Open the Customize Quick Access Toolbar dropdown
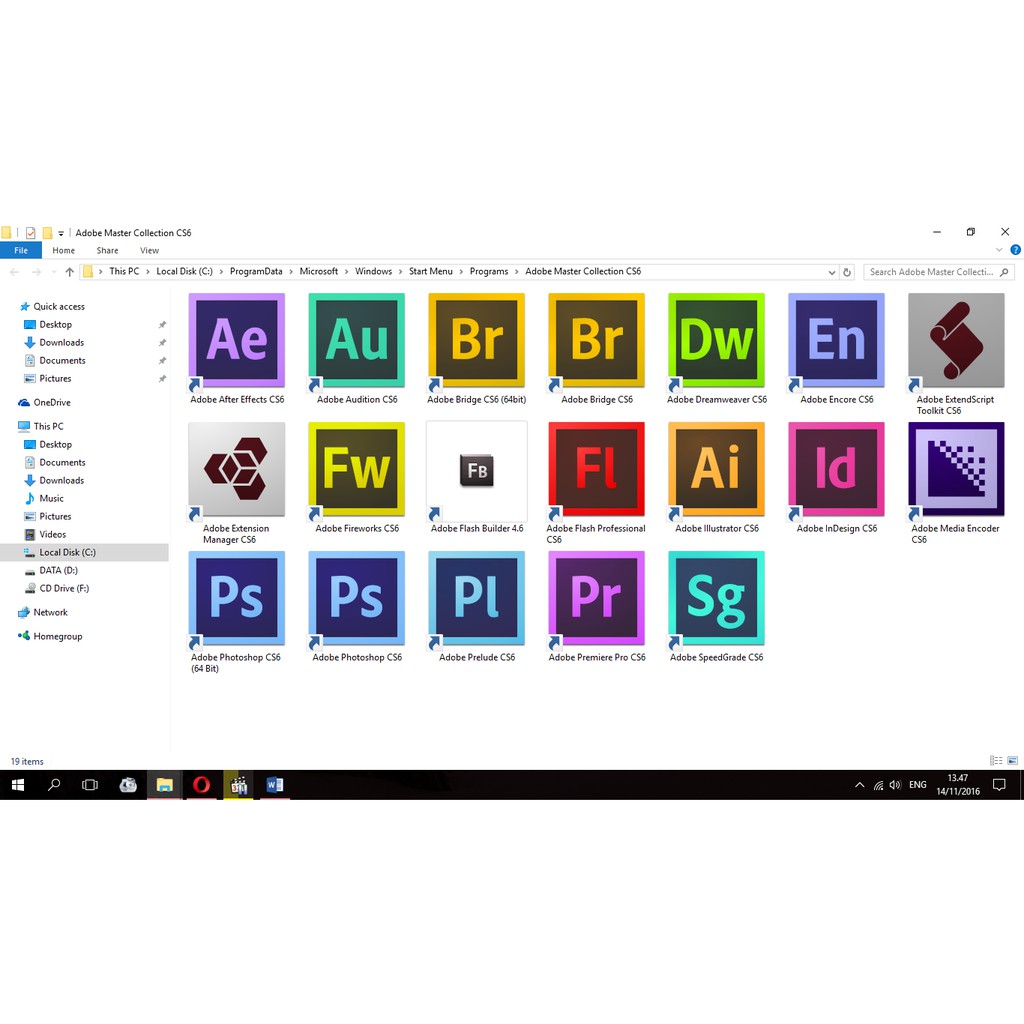Viewport: 1024px width, 1024px height. tap(61, 233)
